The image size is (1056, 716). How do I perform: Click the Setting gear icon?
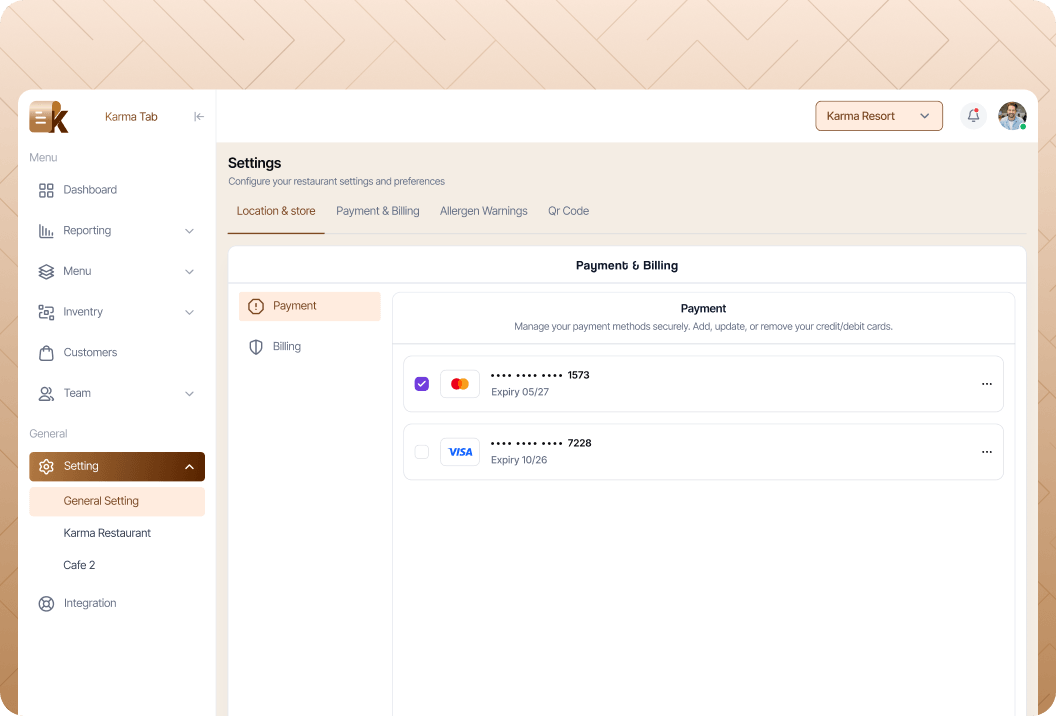tap(46, 466)
